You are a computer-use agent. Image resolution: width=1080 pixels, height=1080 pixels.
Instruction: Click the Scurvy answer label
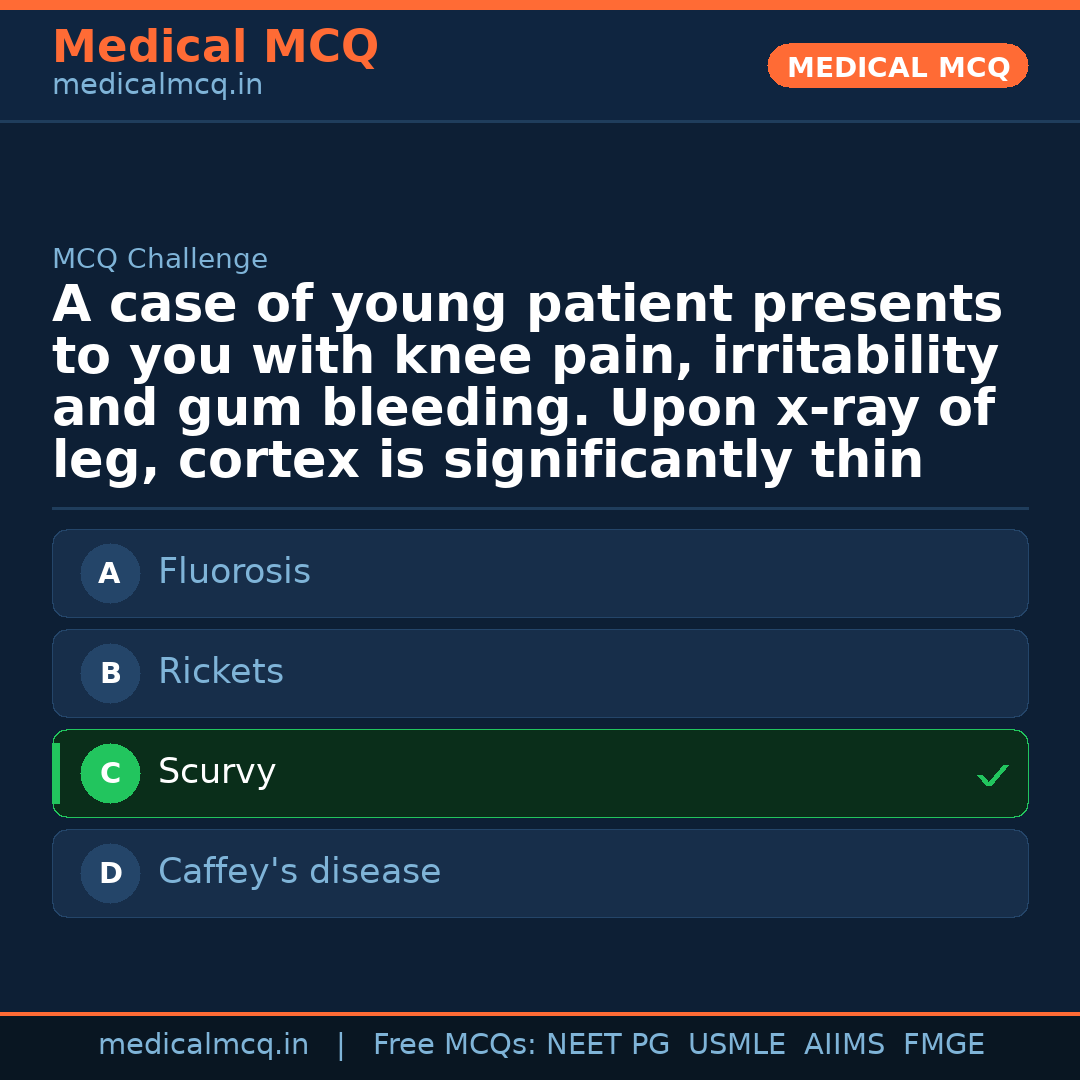217,772
